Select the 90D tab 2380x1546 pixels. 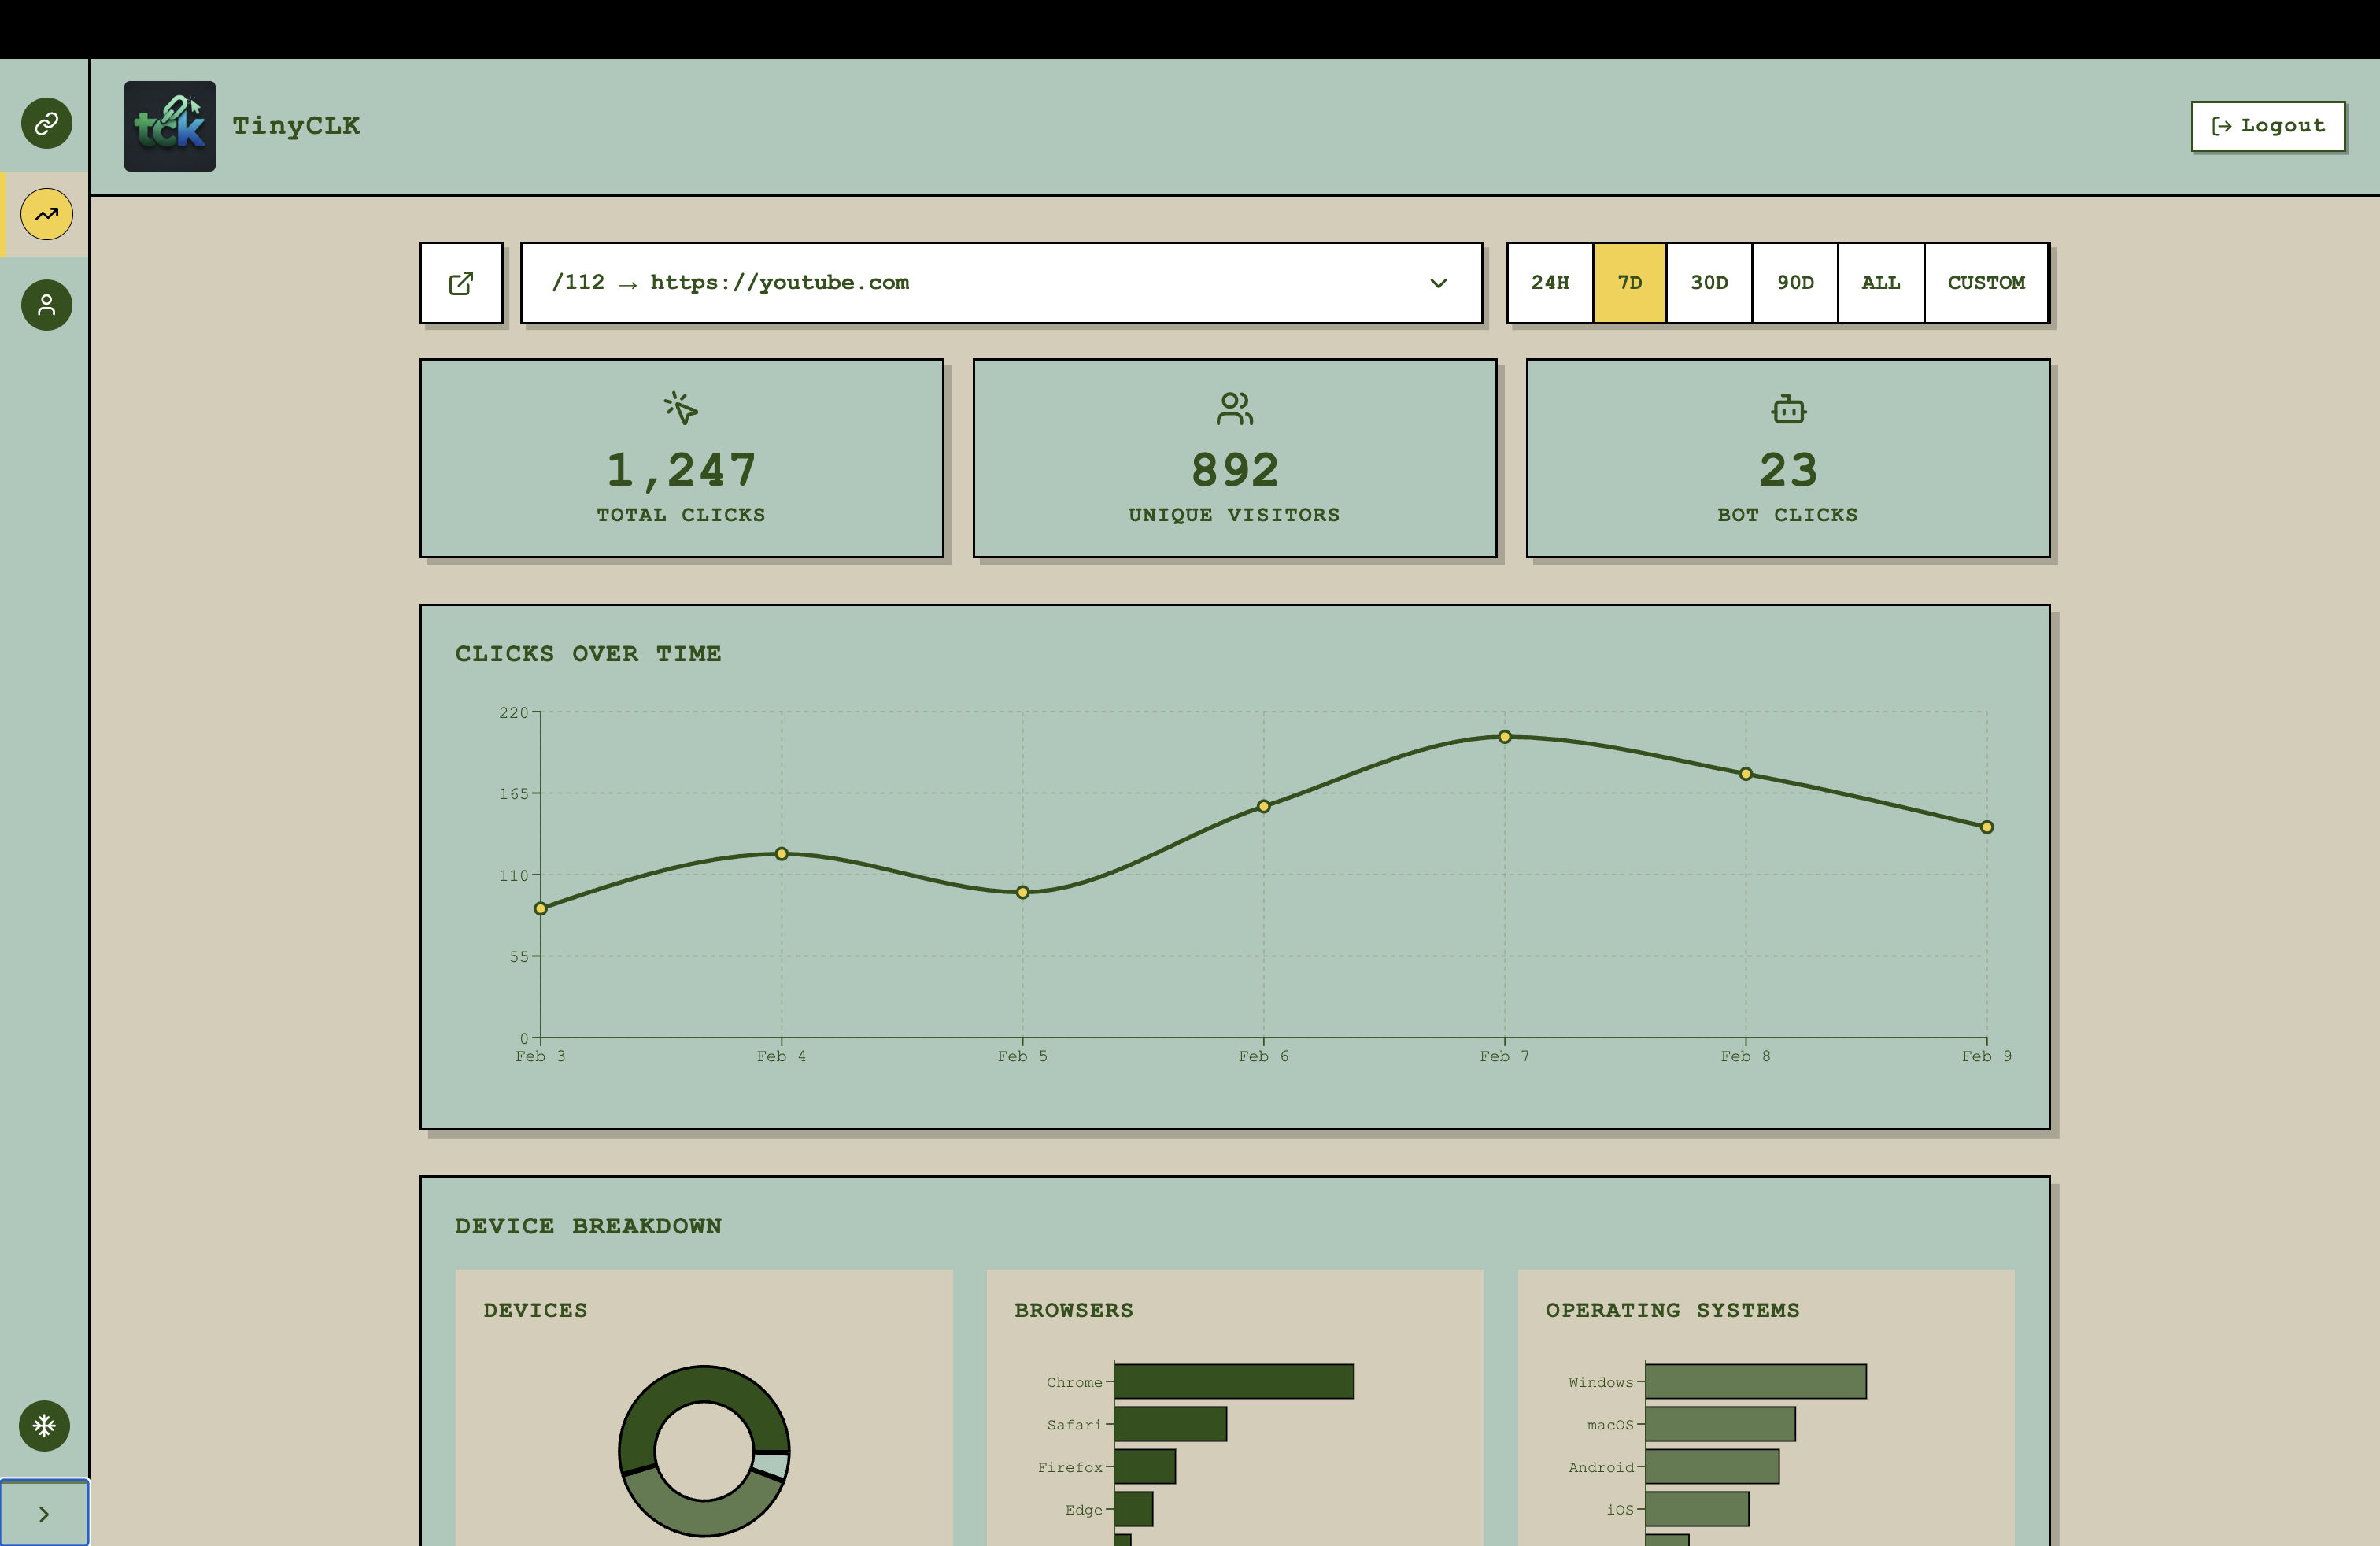click(x=1794, y=283)
